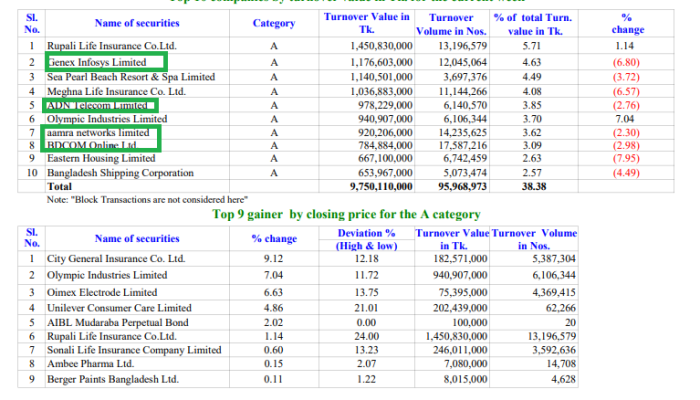Screen dimensions: 700x400
Task: Click the Deviation % (High & low) header
Action: click(367, 239)
